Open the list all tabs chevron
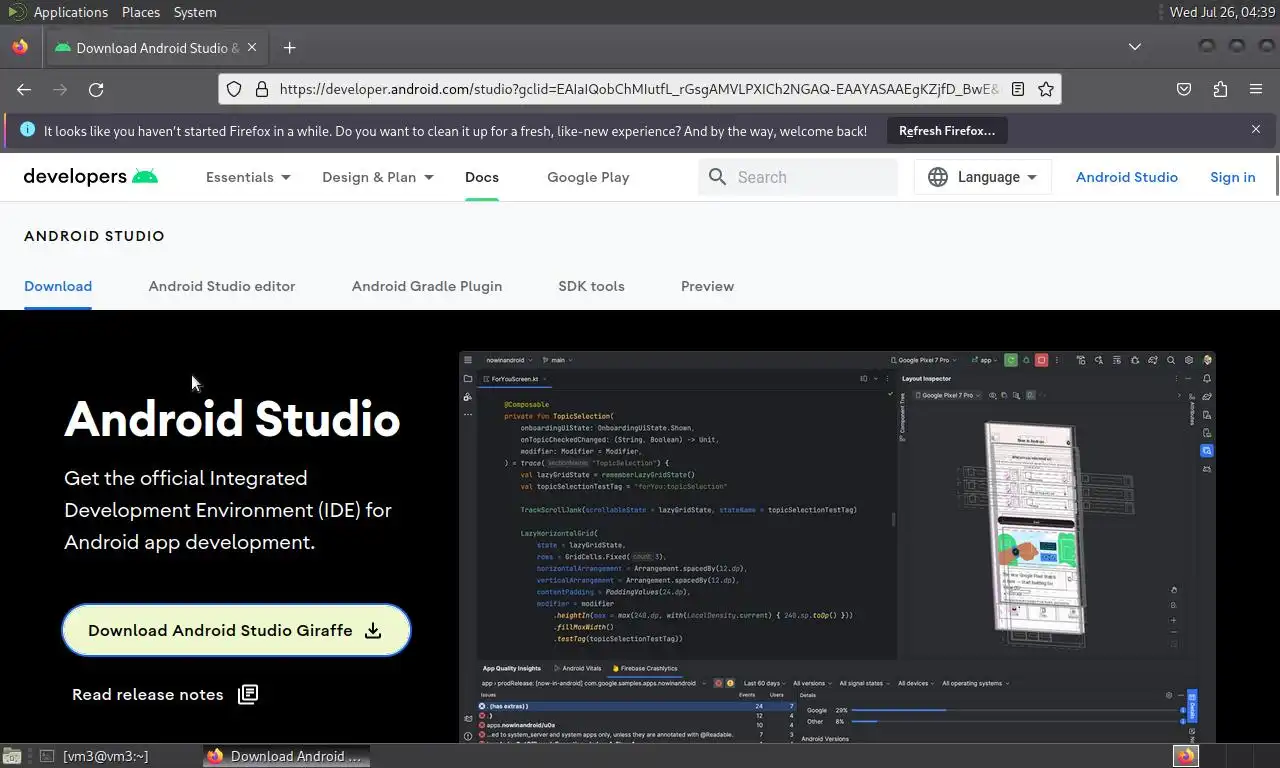Viewport: 1280px width, 768px height. [1135, 47]
